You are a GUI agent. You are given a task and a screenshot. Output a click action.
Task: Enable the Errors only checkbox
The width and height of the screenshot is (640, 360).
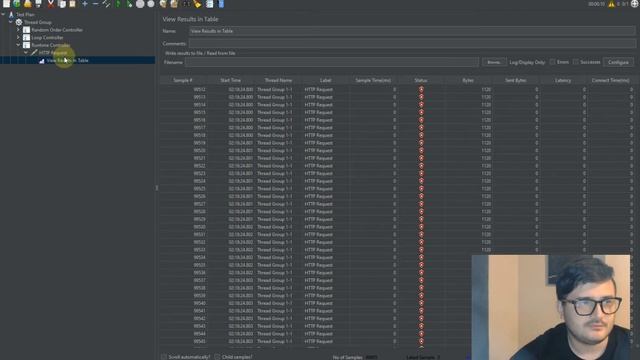[x=552, y=62]
